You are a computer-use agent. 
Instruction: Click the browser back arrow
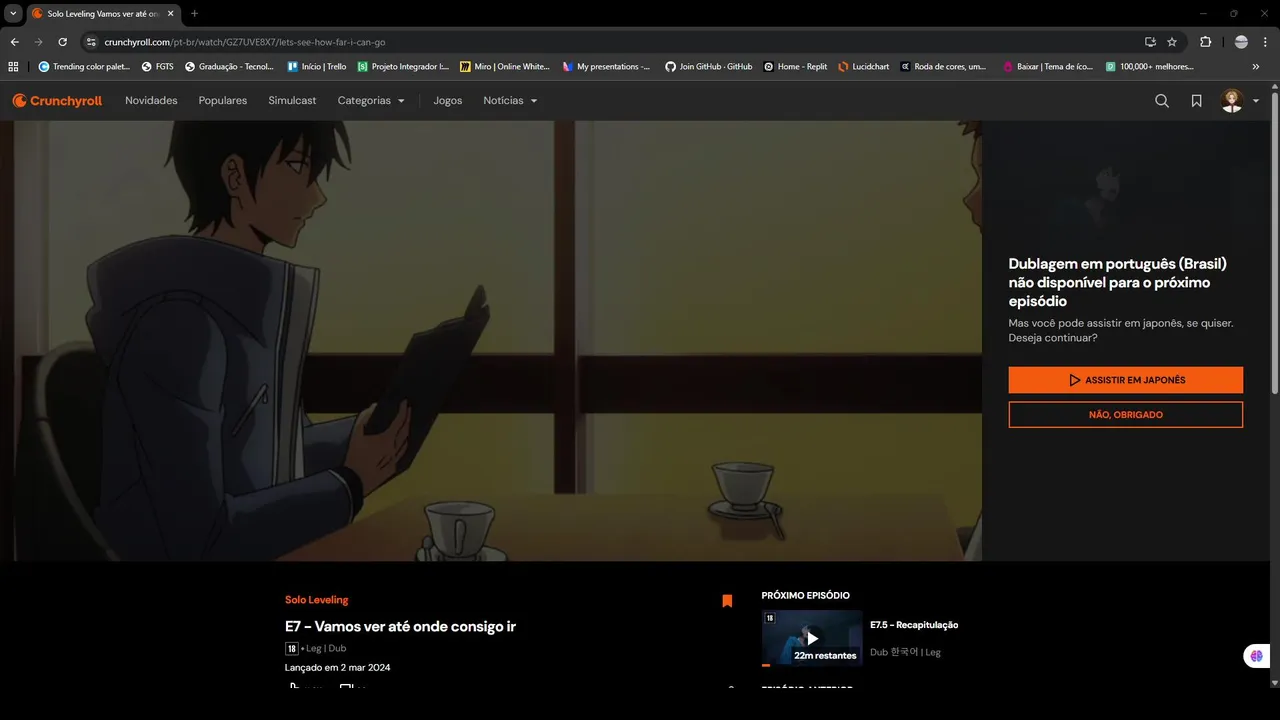14,42
